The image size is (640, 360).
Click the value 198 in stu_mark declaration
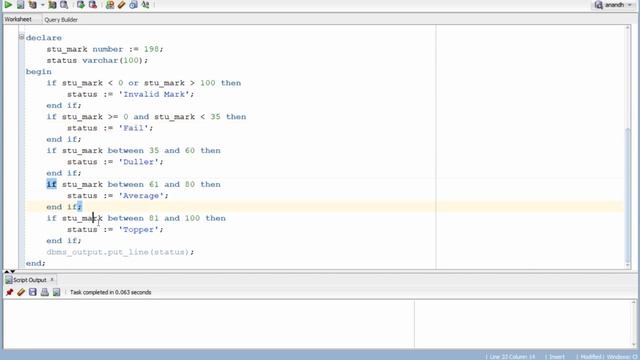pyautogui.click(x=151, y=49)
